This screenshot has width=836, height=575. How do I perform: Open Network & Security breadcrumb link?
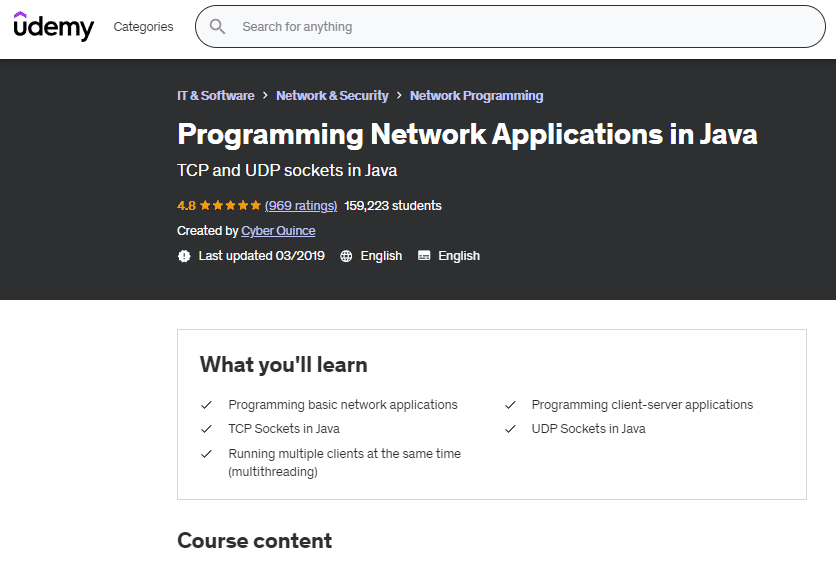332,96
